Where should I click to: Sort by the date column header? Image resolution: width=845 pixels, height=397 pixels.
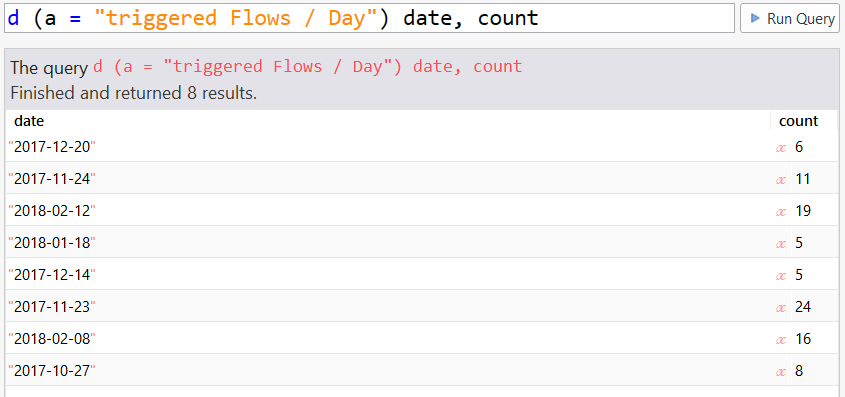coord(29,121)
